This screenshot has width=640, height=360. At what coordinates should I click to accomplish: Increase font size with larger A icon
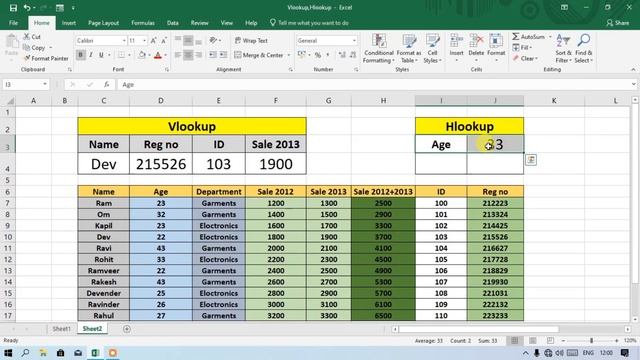tap(153, 41)
